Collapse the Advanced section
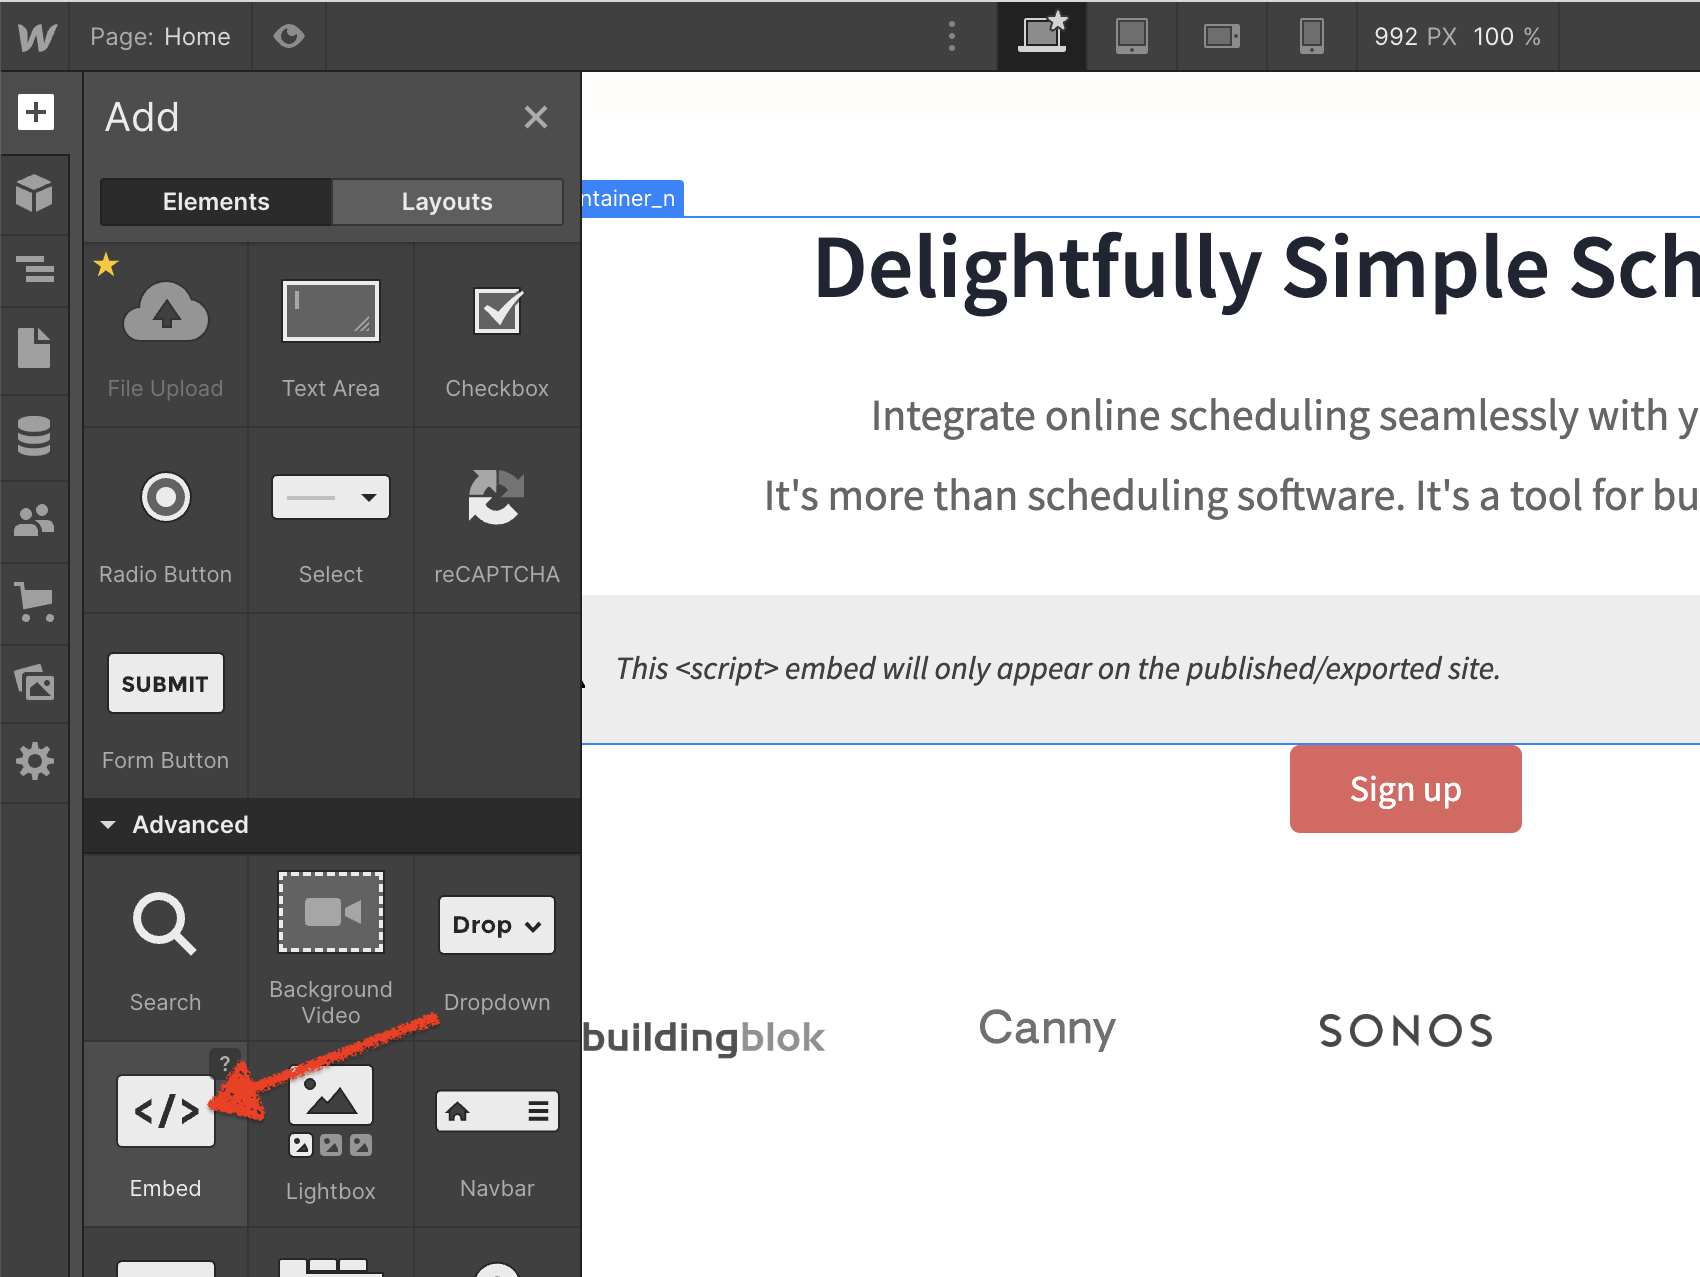 tap(331, 825)
